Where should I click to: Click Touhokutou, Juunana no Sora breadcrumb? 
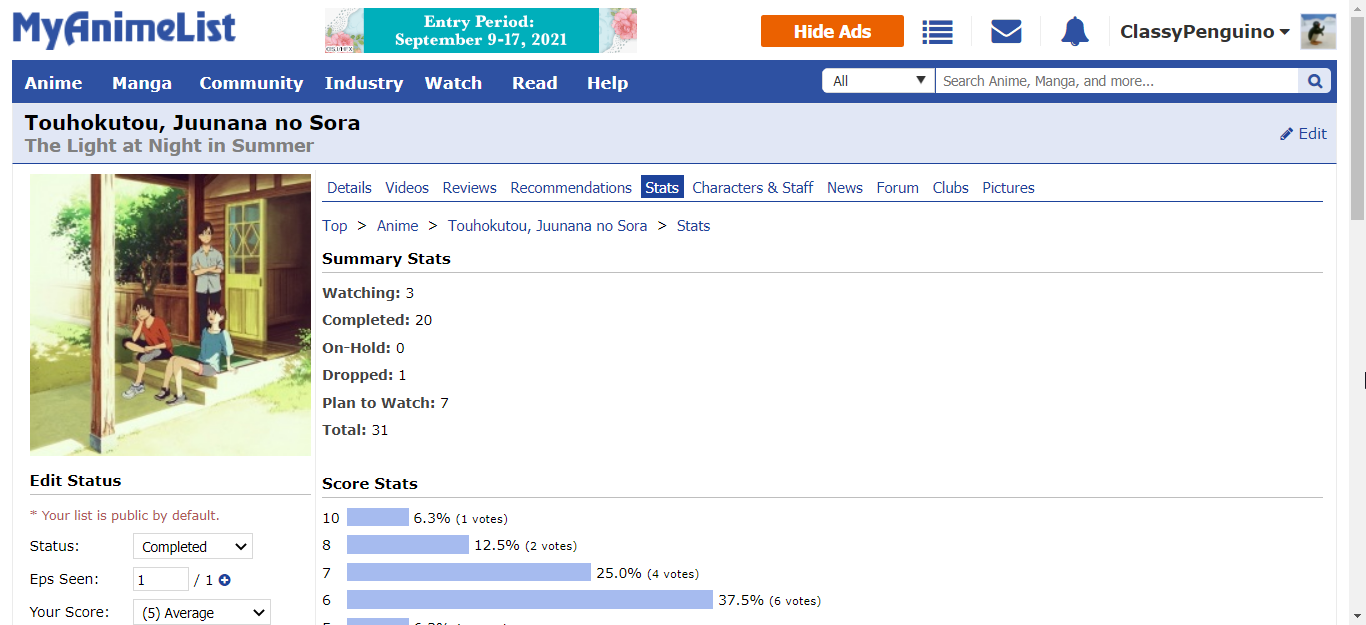pos(548,226)
